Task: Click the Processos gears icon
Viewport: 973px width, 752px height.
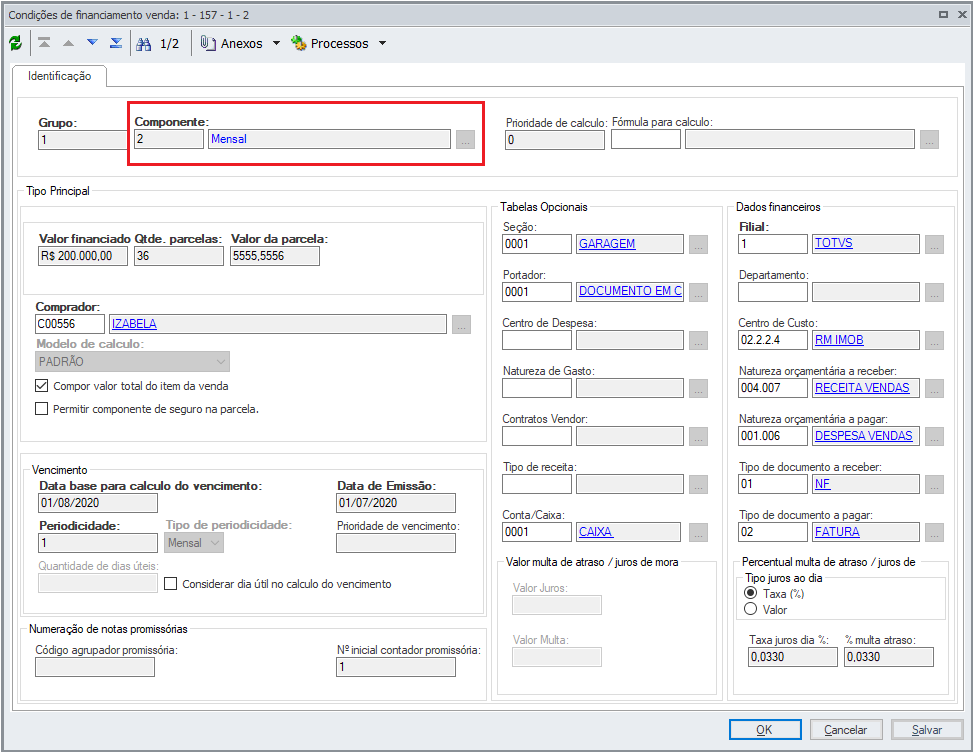Action: 299,43
